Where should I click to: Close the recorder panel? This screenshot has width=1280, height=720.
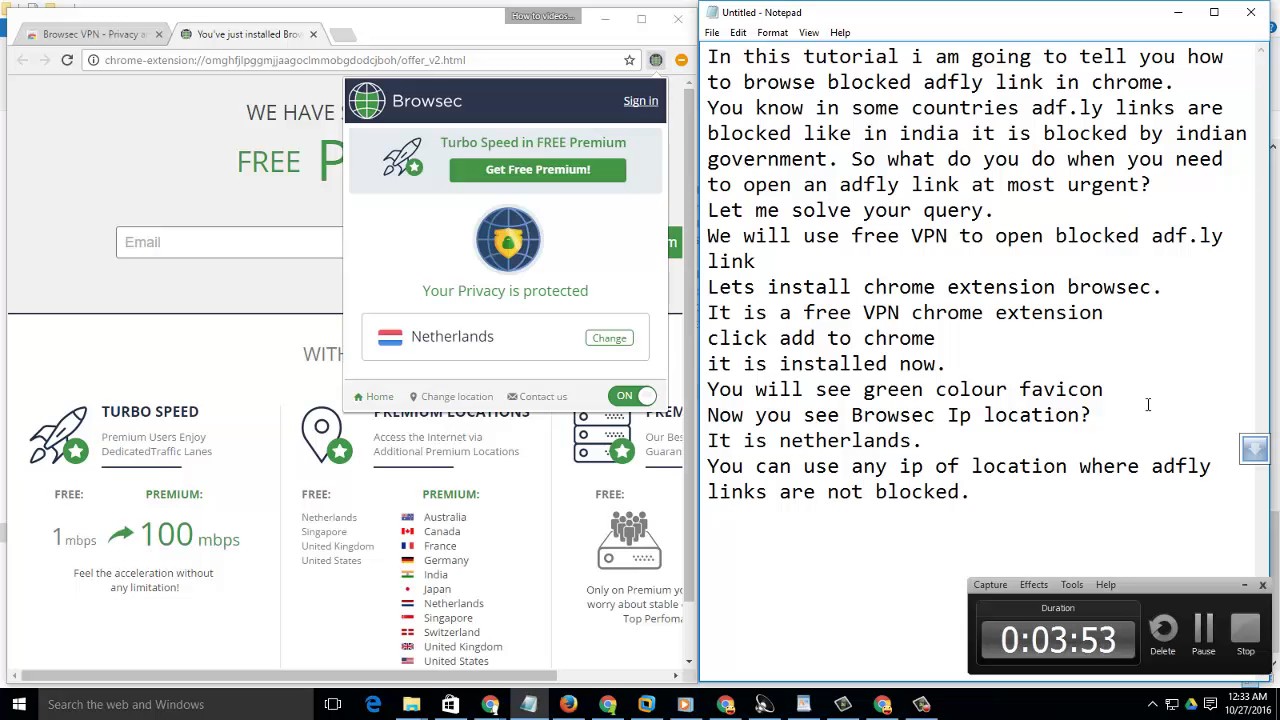1262,585
